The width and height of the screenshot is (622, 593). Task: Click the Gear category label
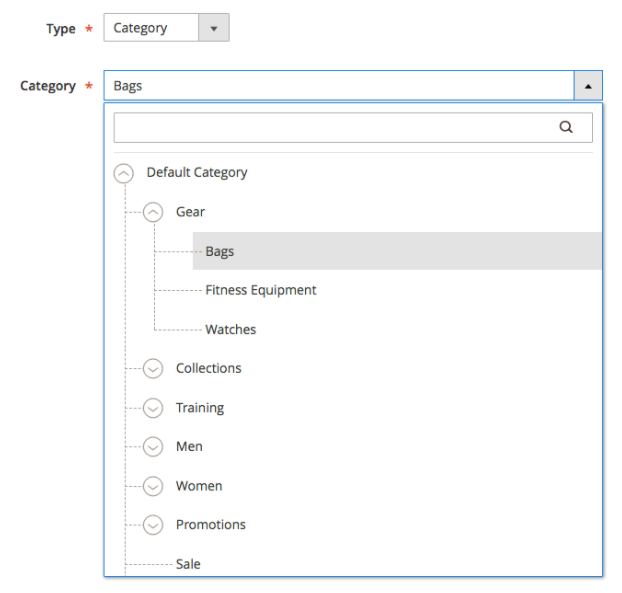tap(190, 212)
